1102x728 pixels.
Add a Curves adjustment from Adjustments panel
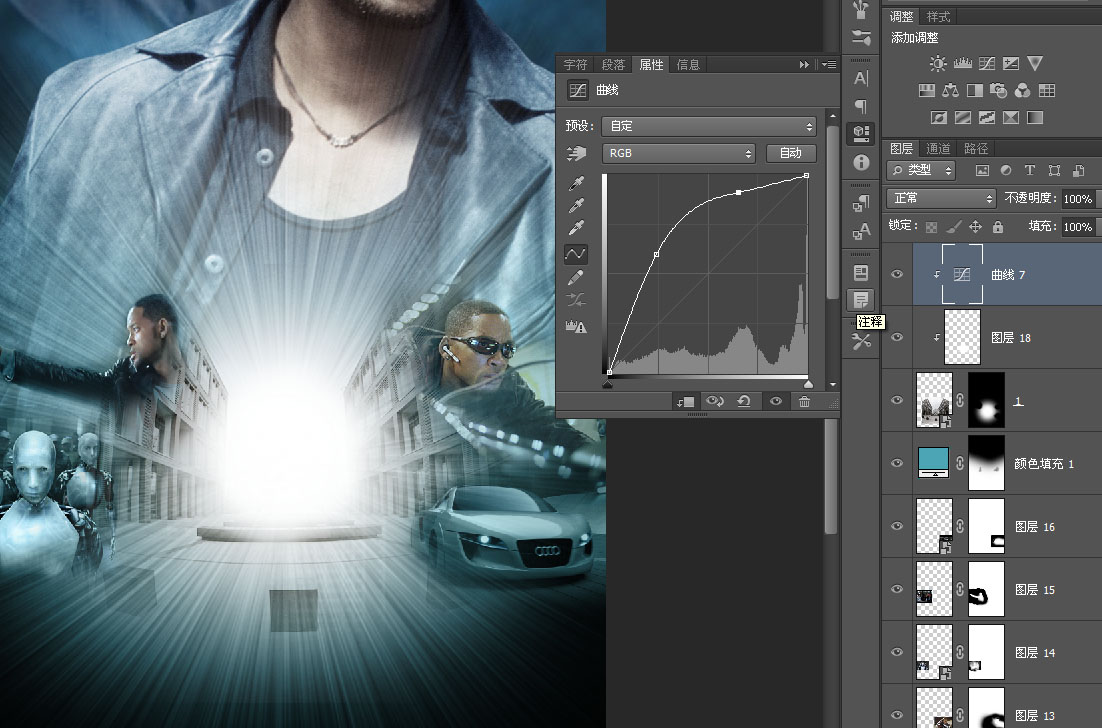coord(987,64)
